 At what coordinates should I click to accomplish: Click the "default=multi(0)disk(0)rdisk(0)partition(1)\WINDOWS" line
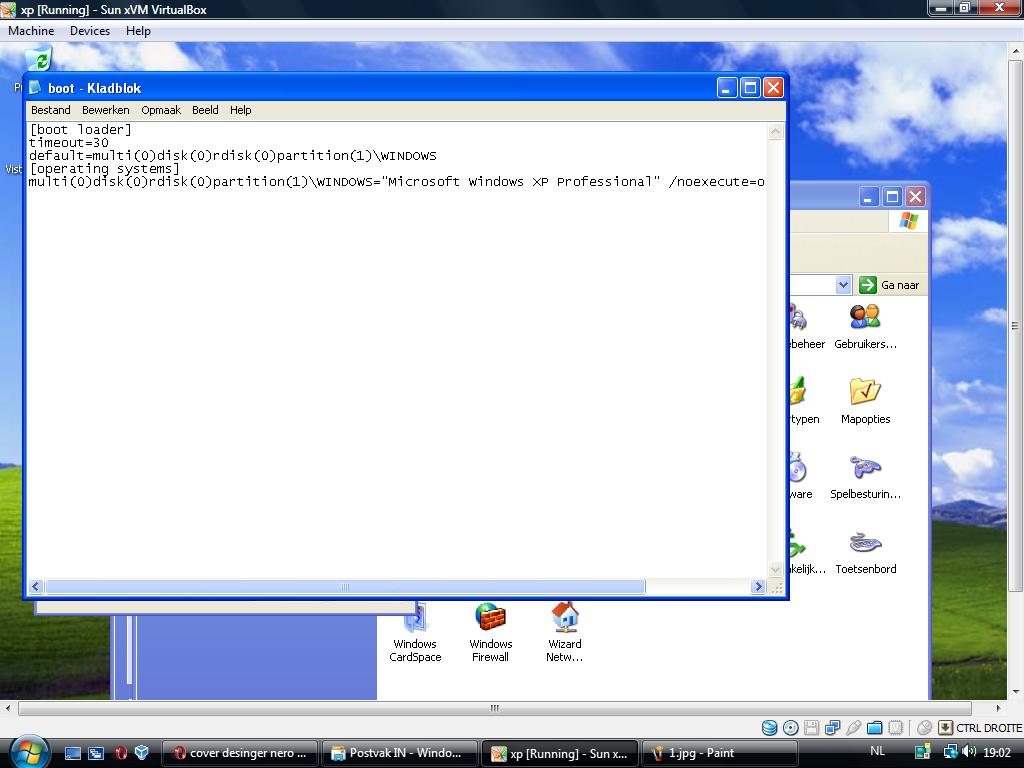232,155
